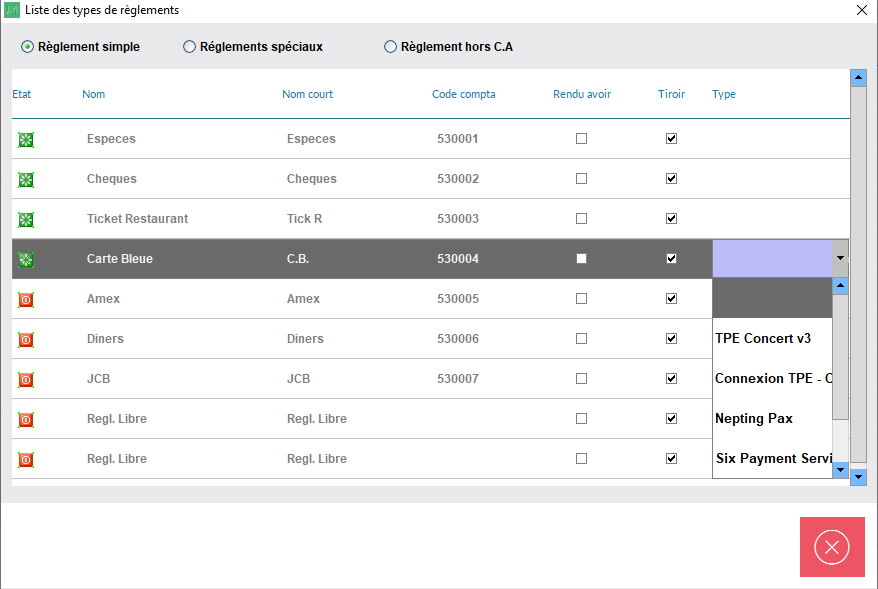Select the Especes name cell
The width and height of the screenshot is (878, 589).
111,139
